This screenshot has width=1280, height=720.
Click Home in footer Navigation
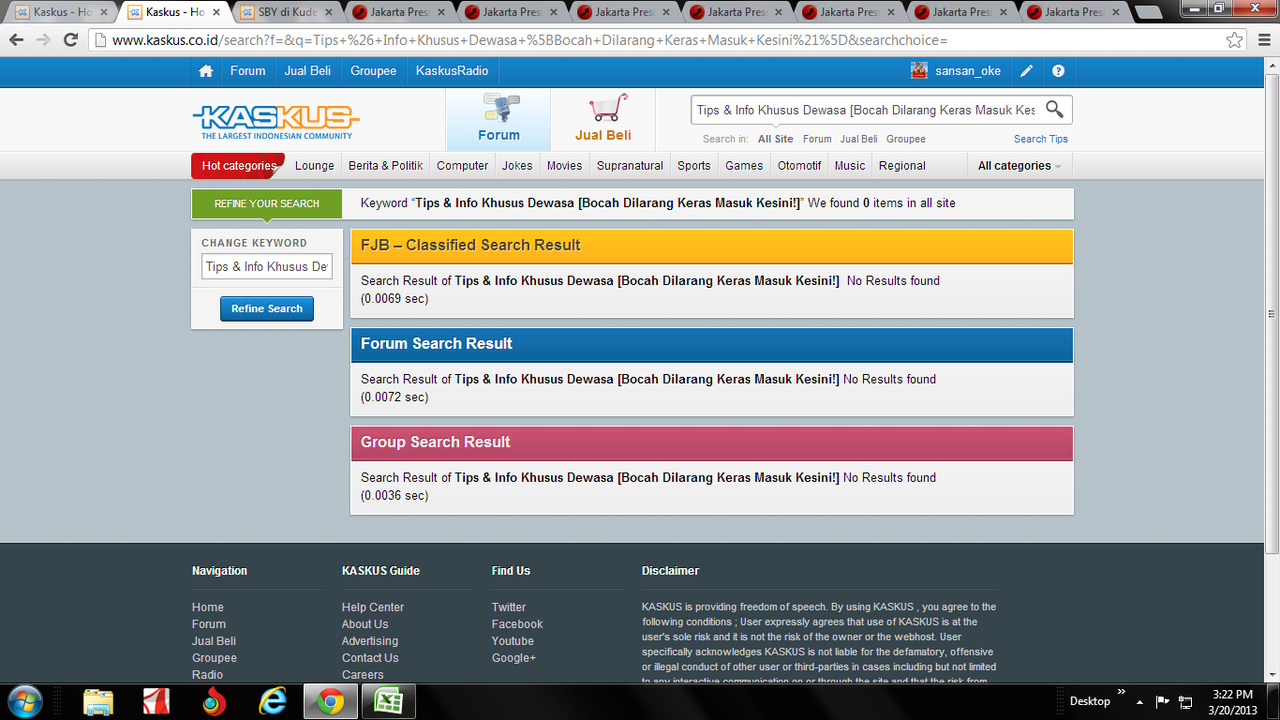pyautogui.click(x=208, y=607)
